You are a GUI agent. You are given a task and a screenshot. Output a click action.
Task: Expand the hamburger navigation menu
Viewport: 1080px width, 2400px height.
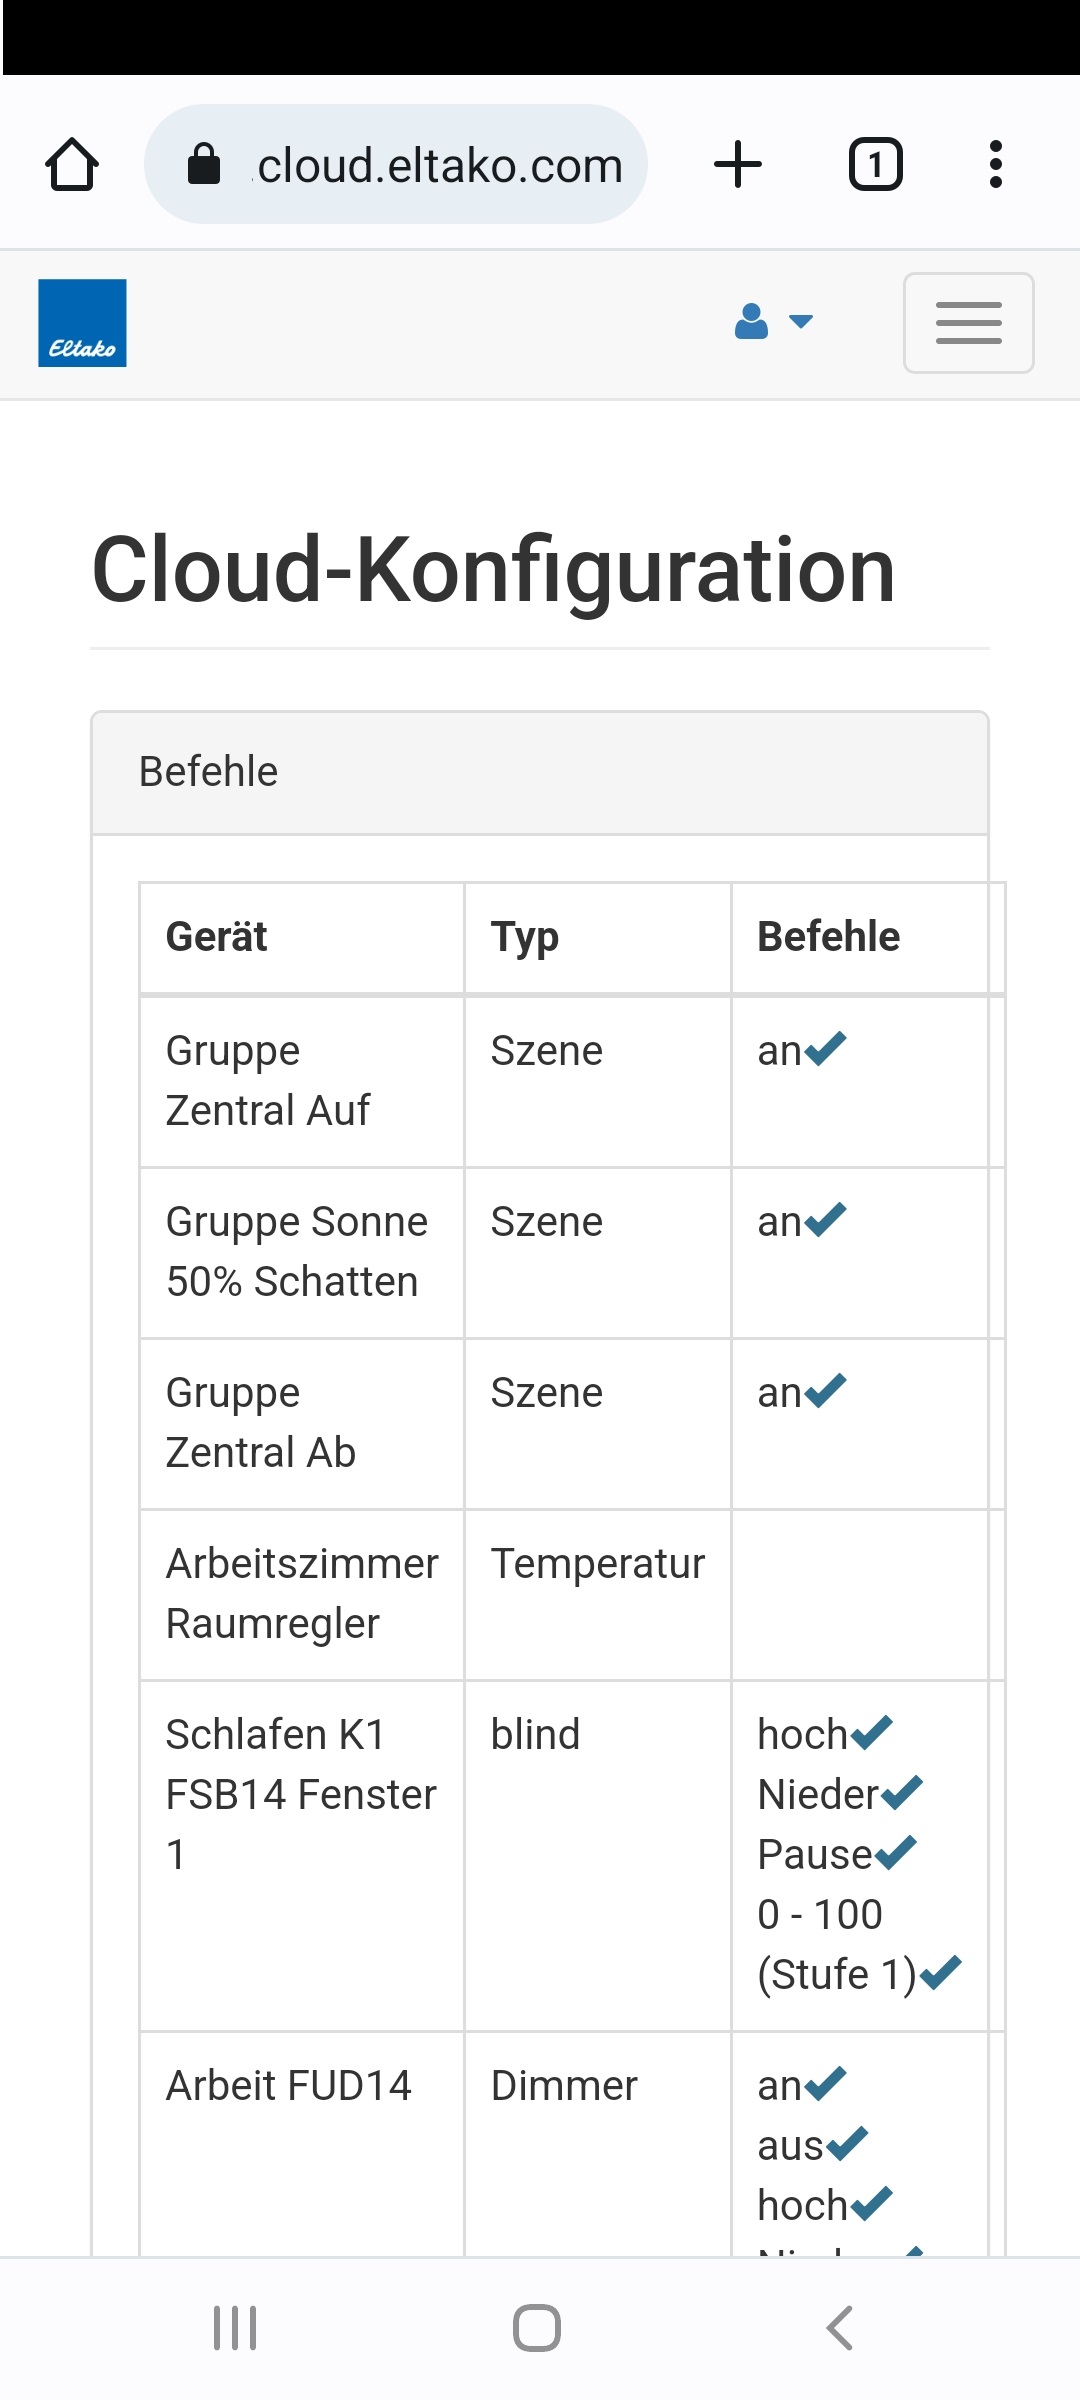[968, 323]
